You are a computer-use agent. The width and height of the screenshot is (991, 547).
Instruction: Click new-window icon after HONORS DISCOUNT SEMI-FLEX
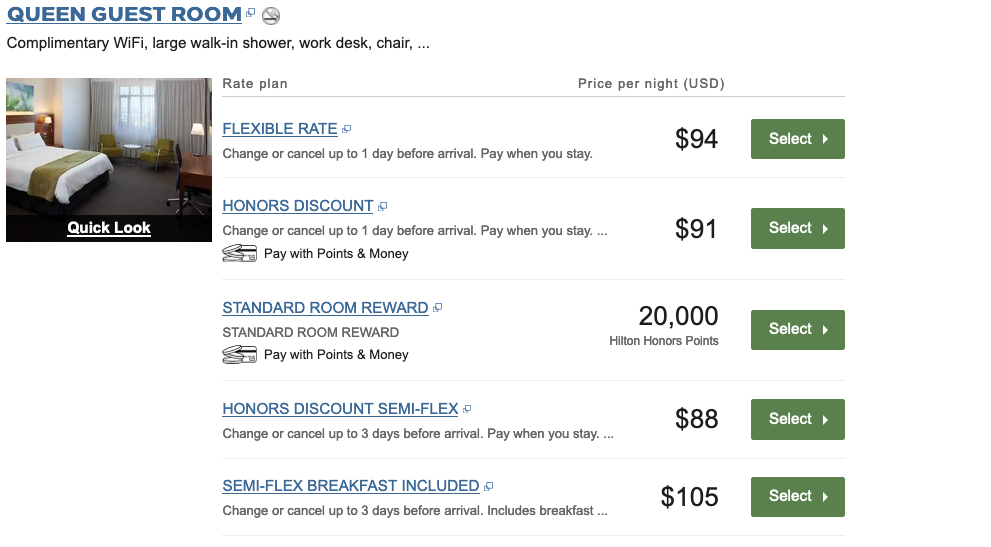coord(467,409)
